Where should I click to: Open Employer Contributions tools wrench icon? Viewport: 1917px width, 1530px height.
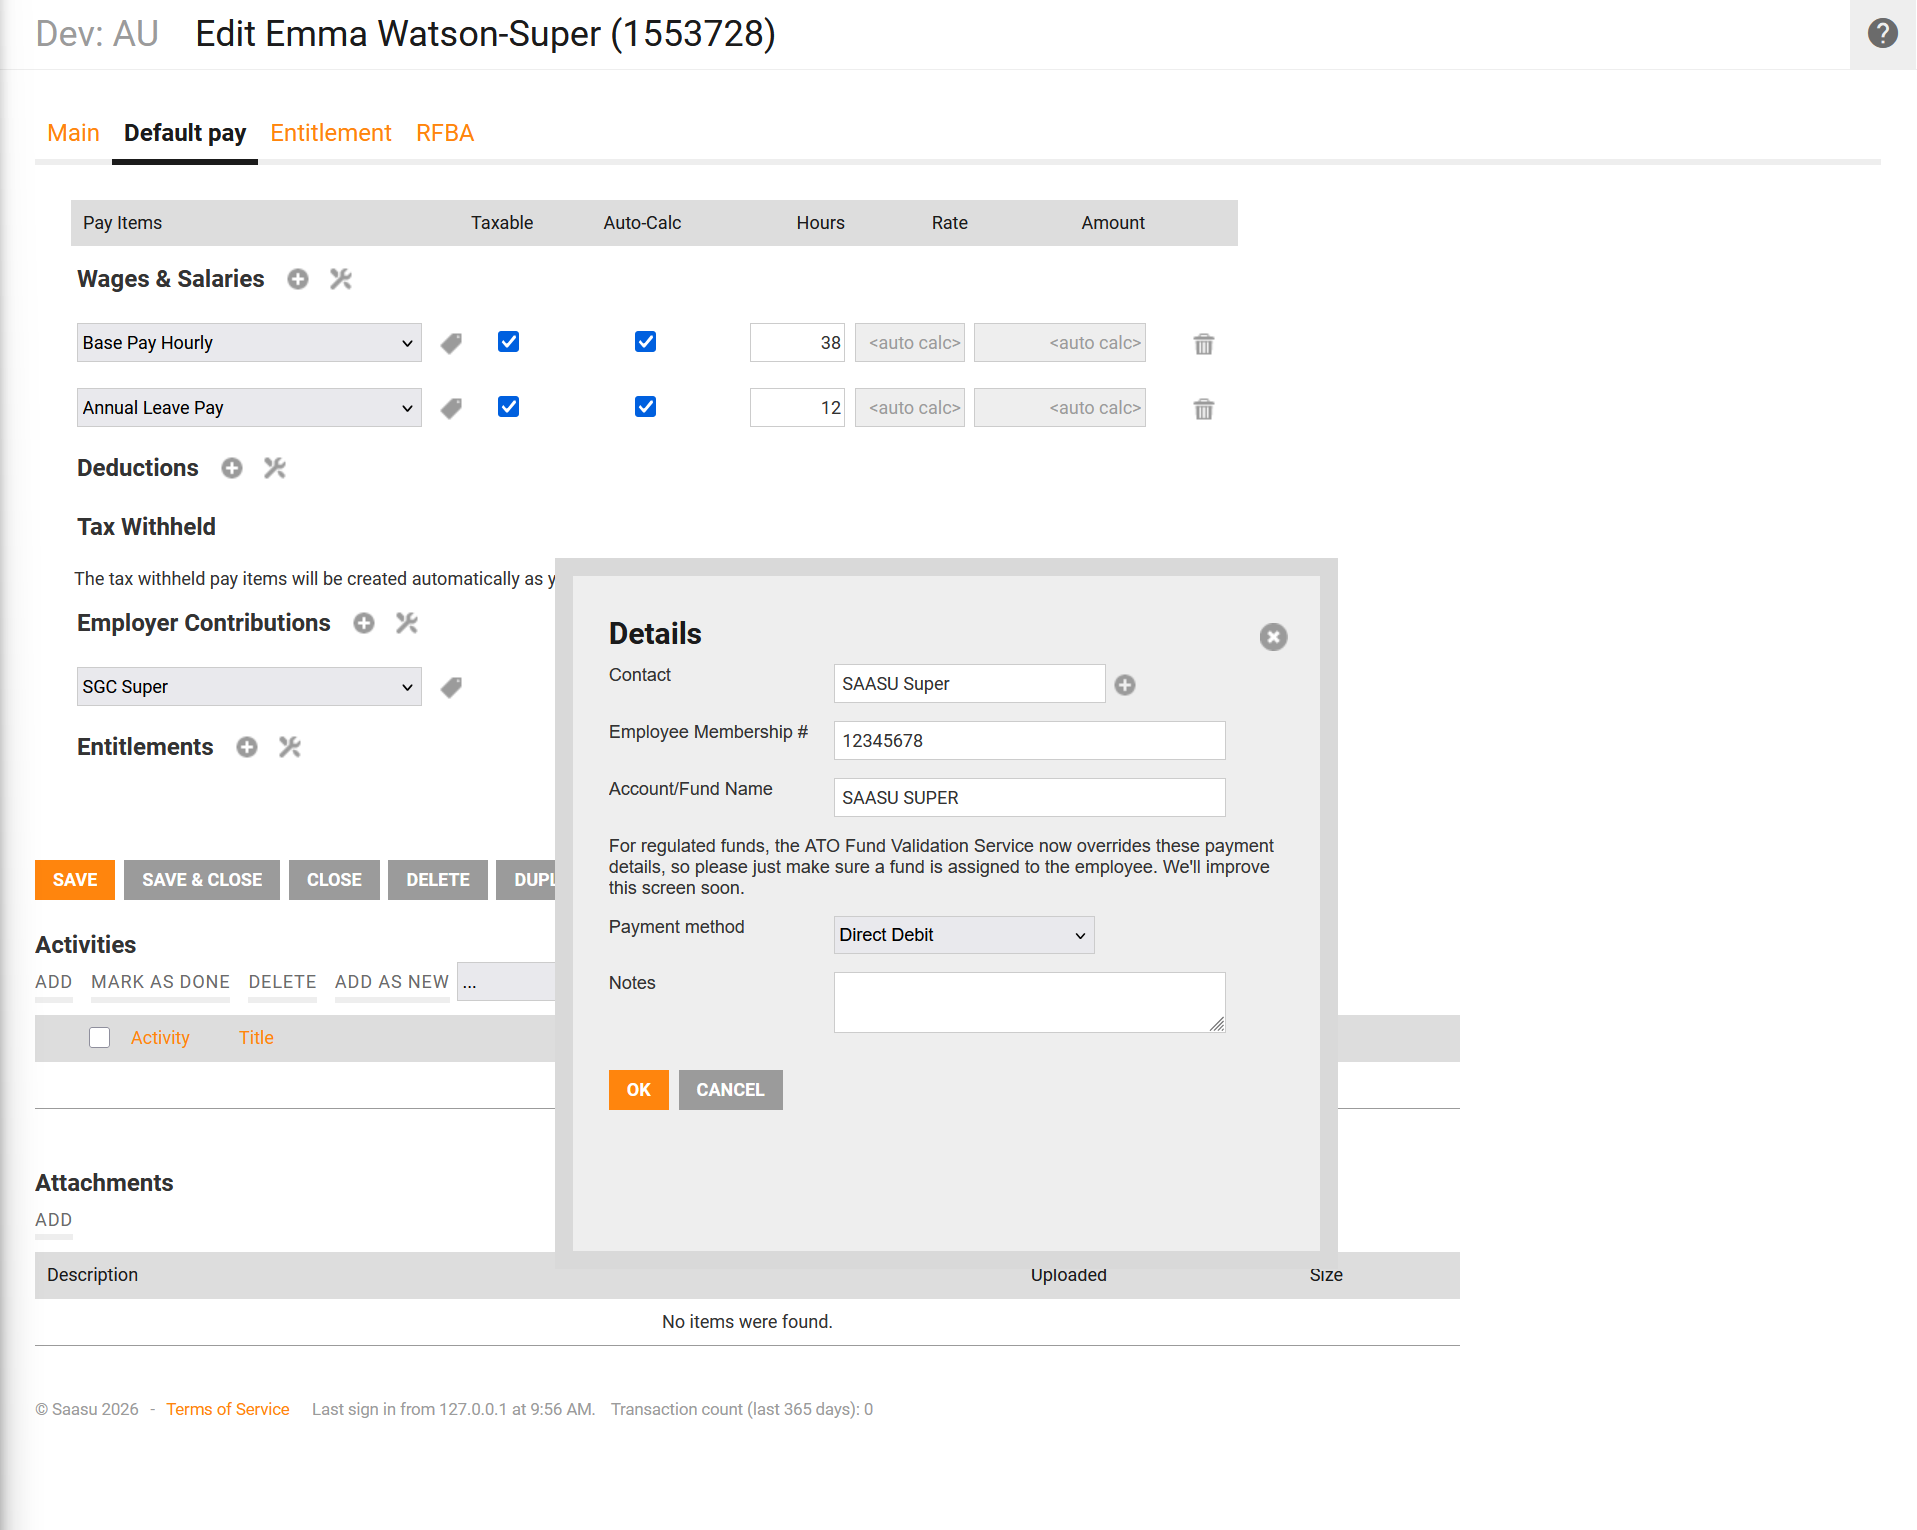tap(407, 623)
